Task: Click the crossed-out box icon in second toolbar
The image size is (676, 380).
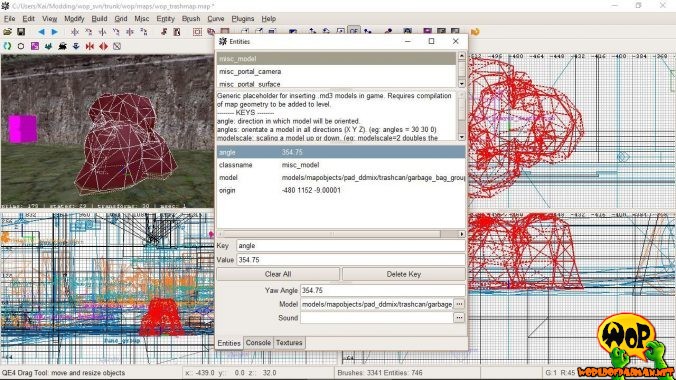Action: [117, 46]
